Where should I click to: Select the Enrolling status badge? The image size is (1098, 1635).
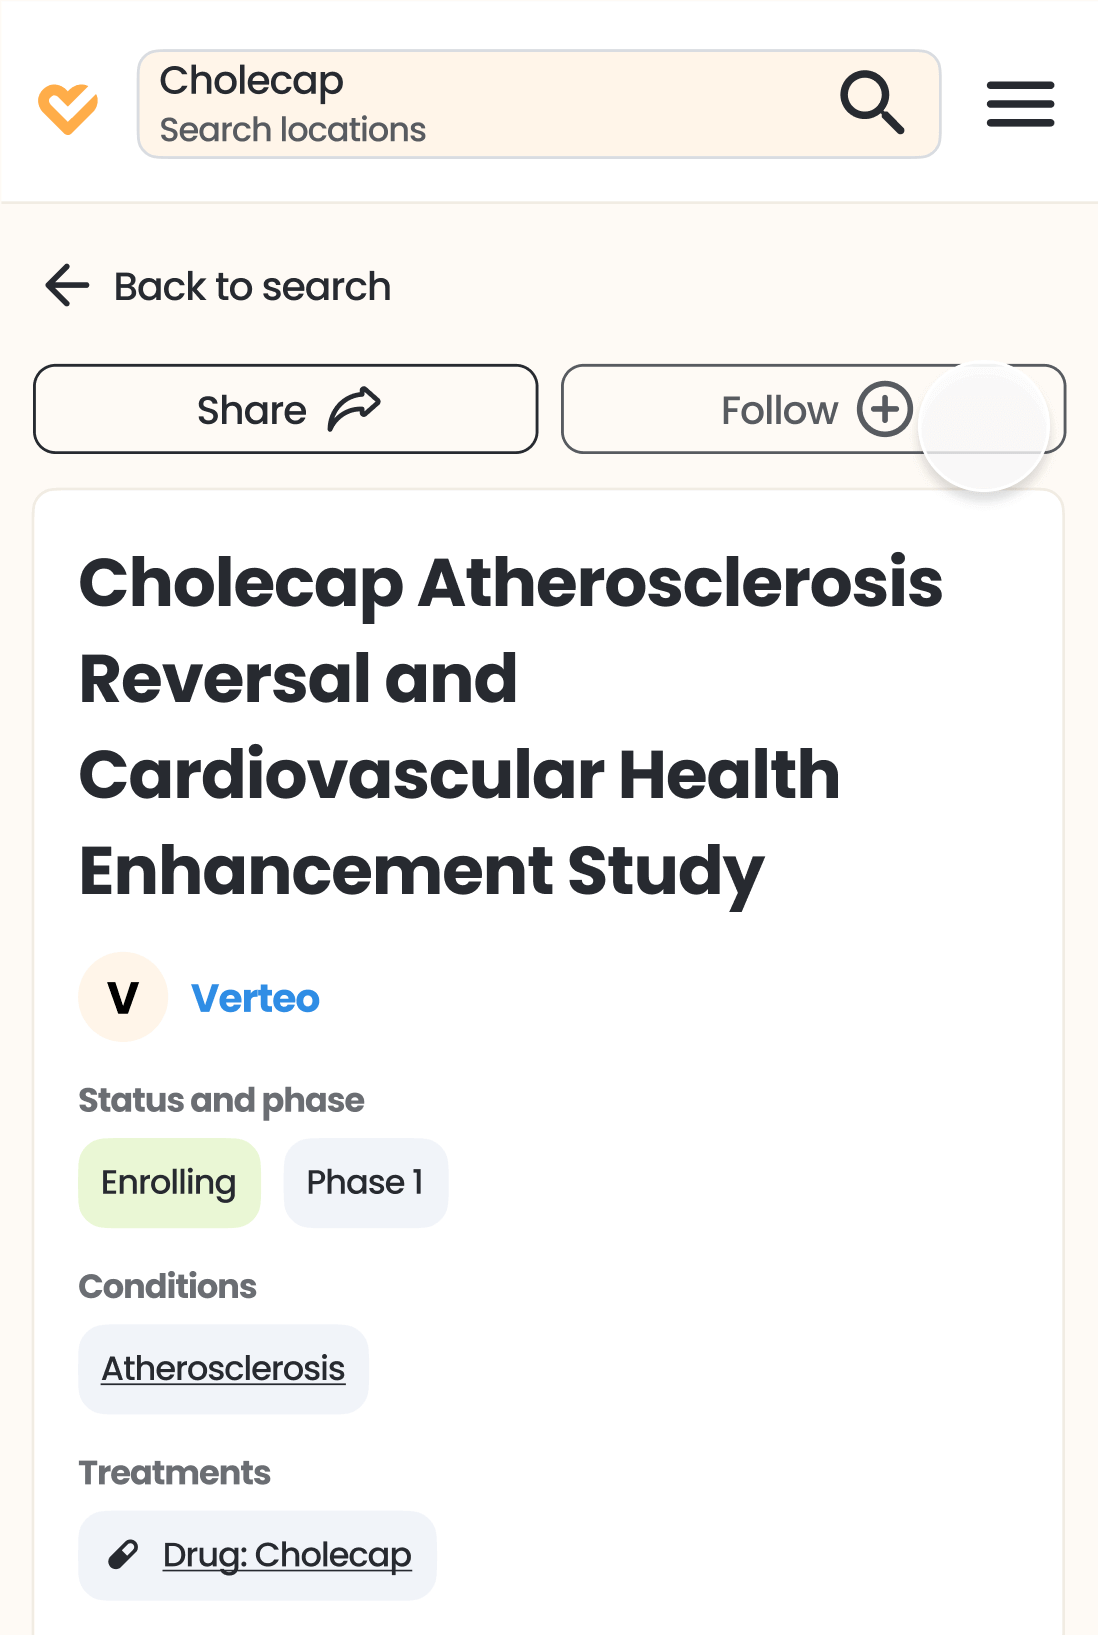[169, 1183]
